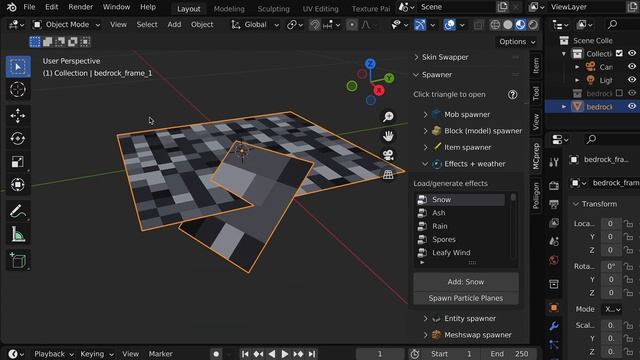Toggle X-ray mode
640x360 pixels.
(478, 25)
